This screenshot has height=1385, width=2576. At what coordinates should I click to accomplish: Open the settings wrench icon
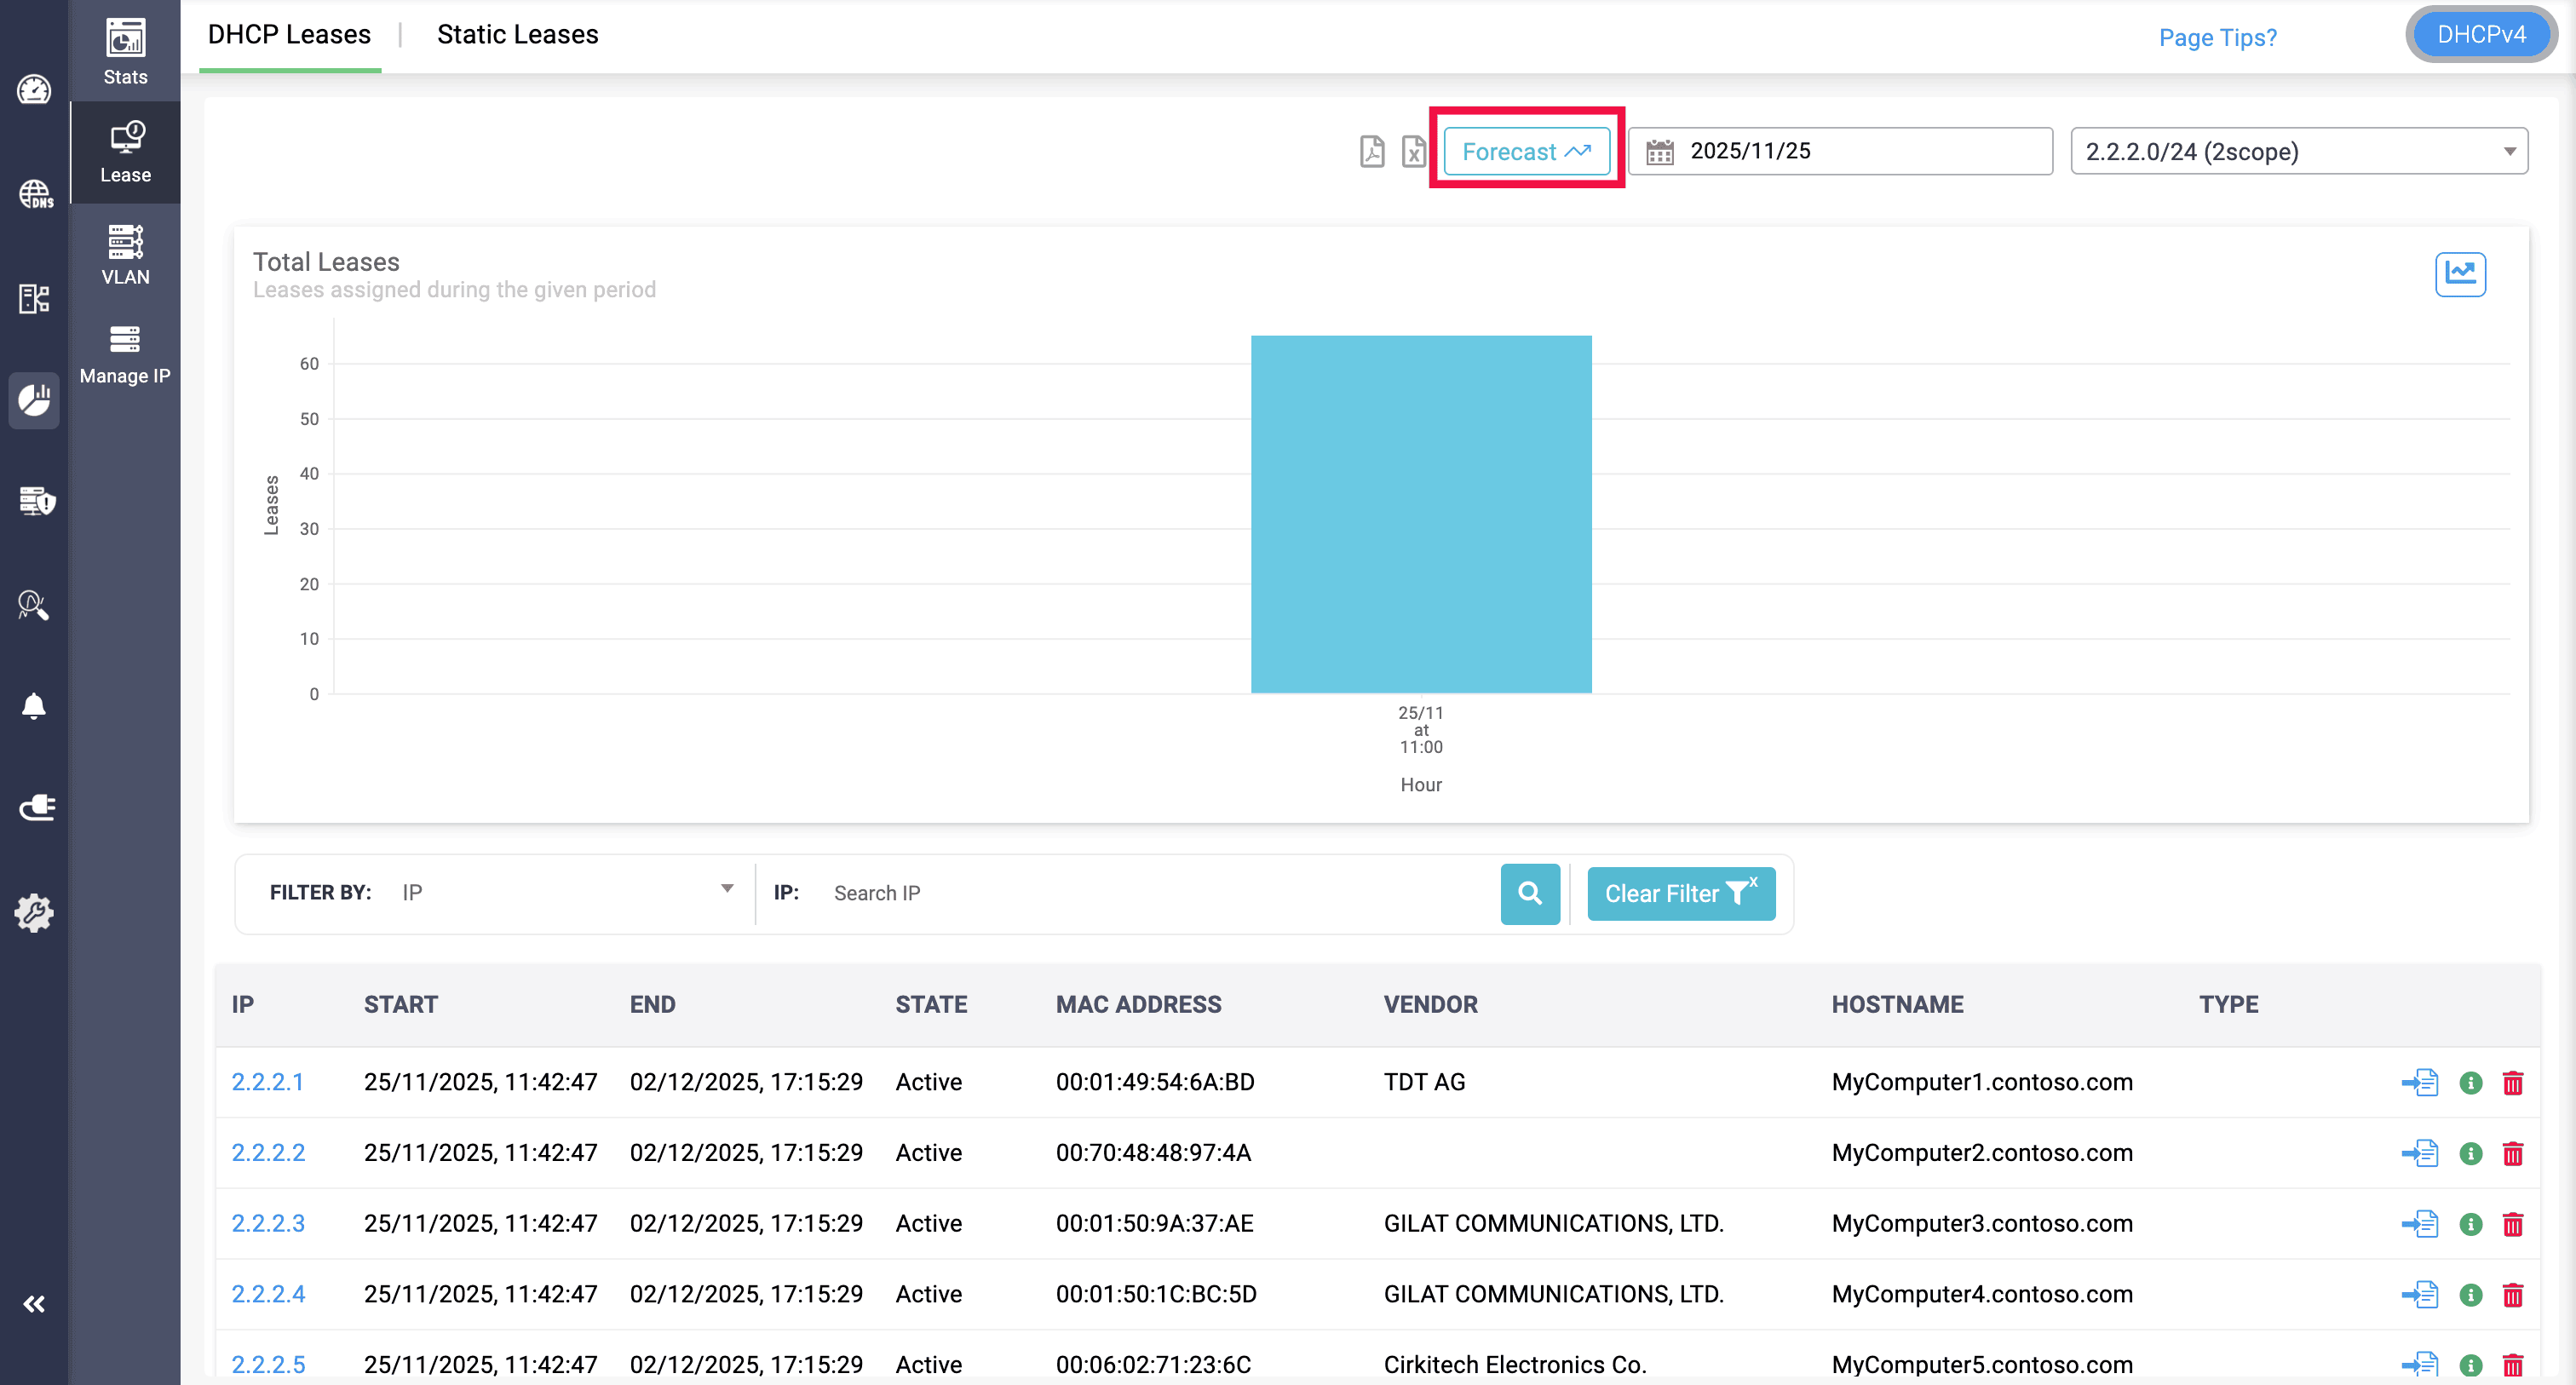tap(34, 912)
